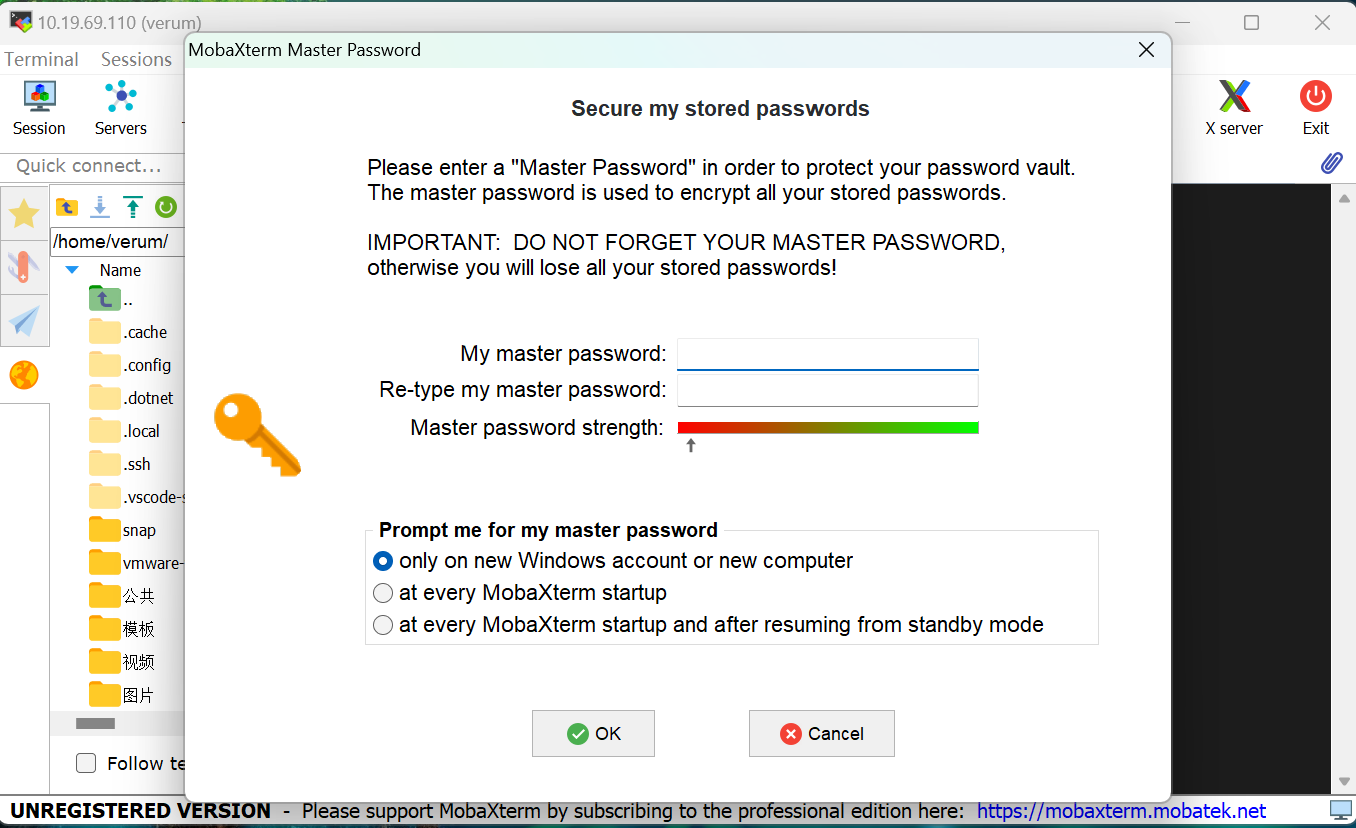Focus the My master password field

click(x=828, y=354)
